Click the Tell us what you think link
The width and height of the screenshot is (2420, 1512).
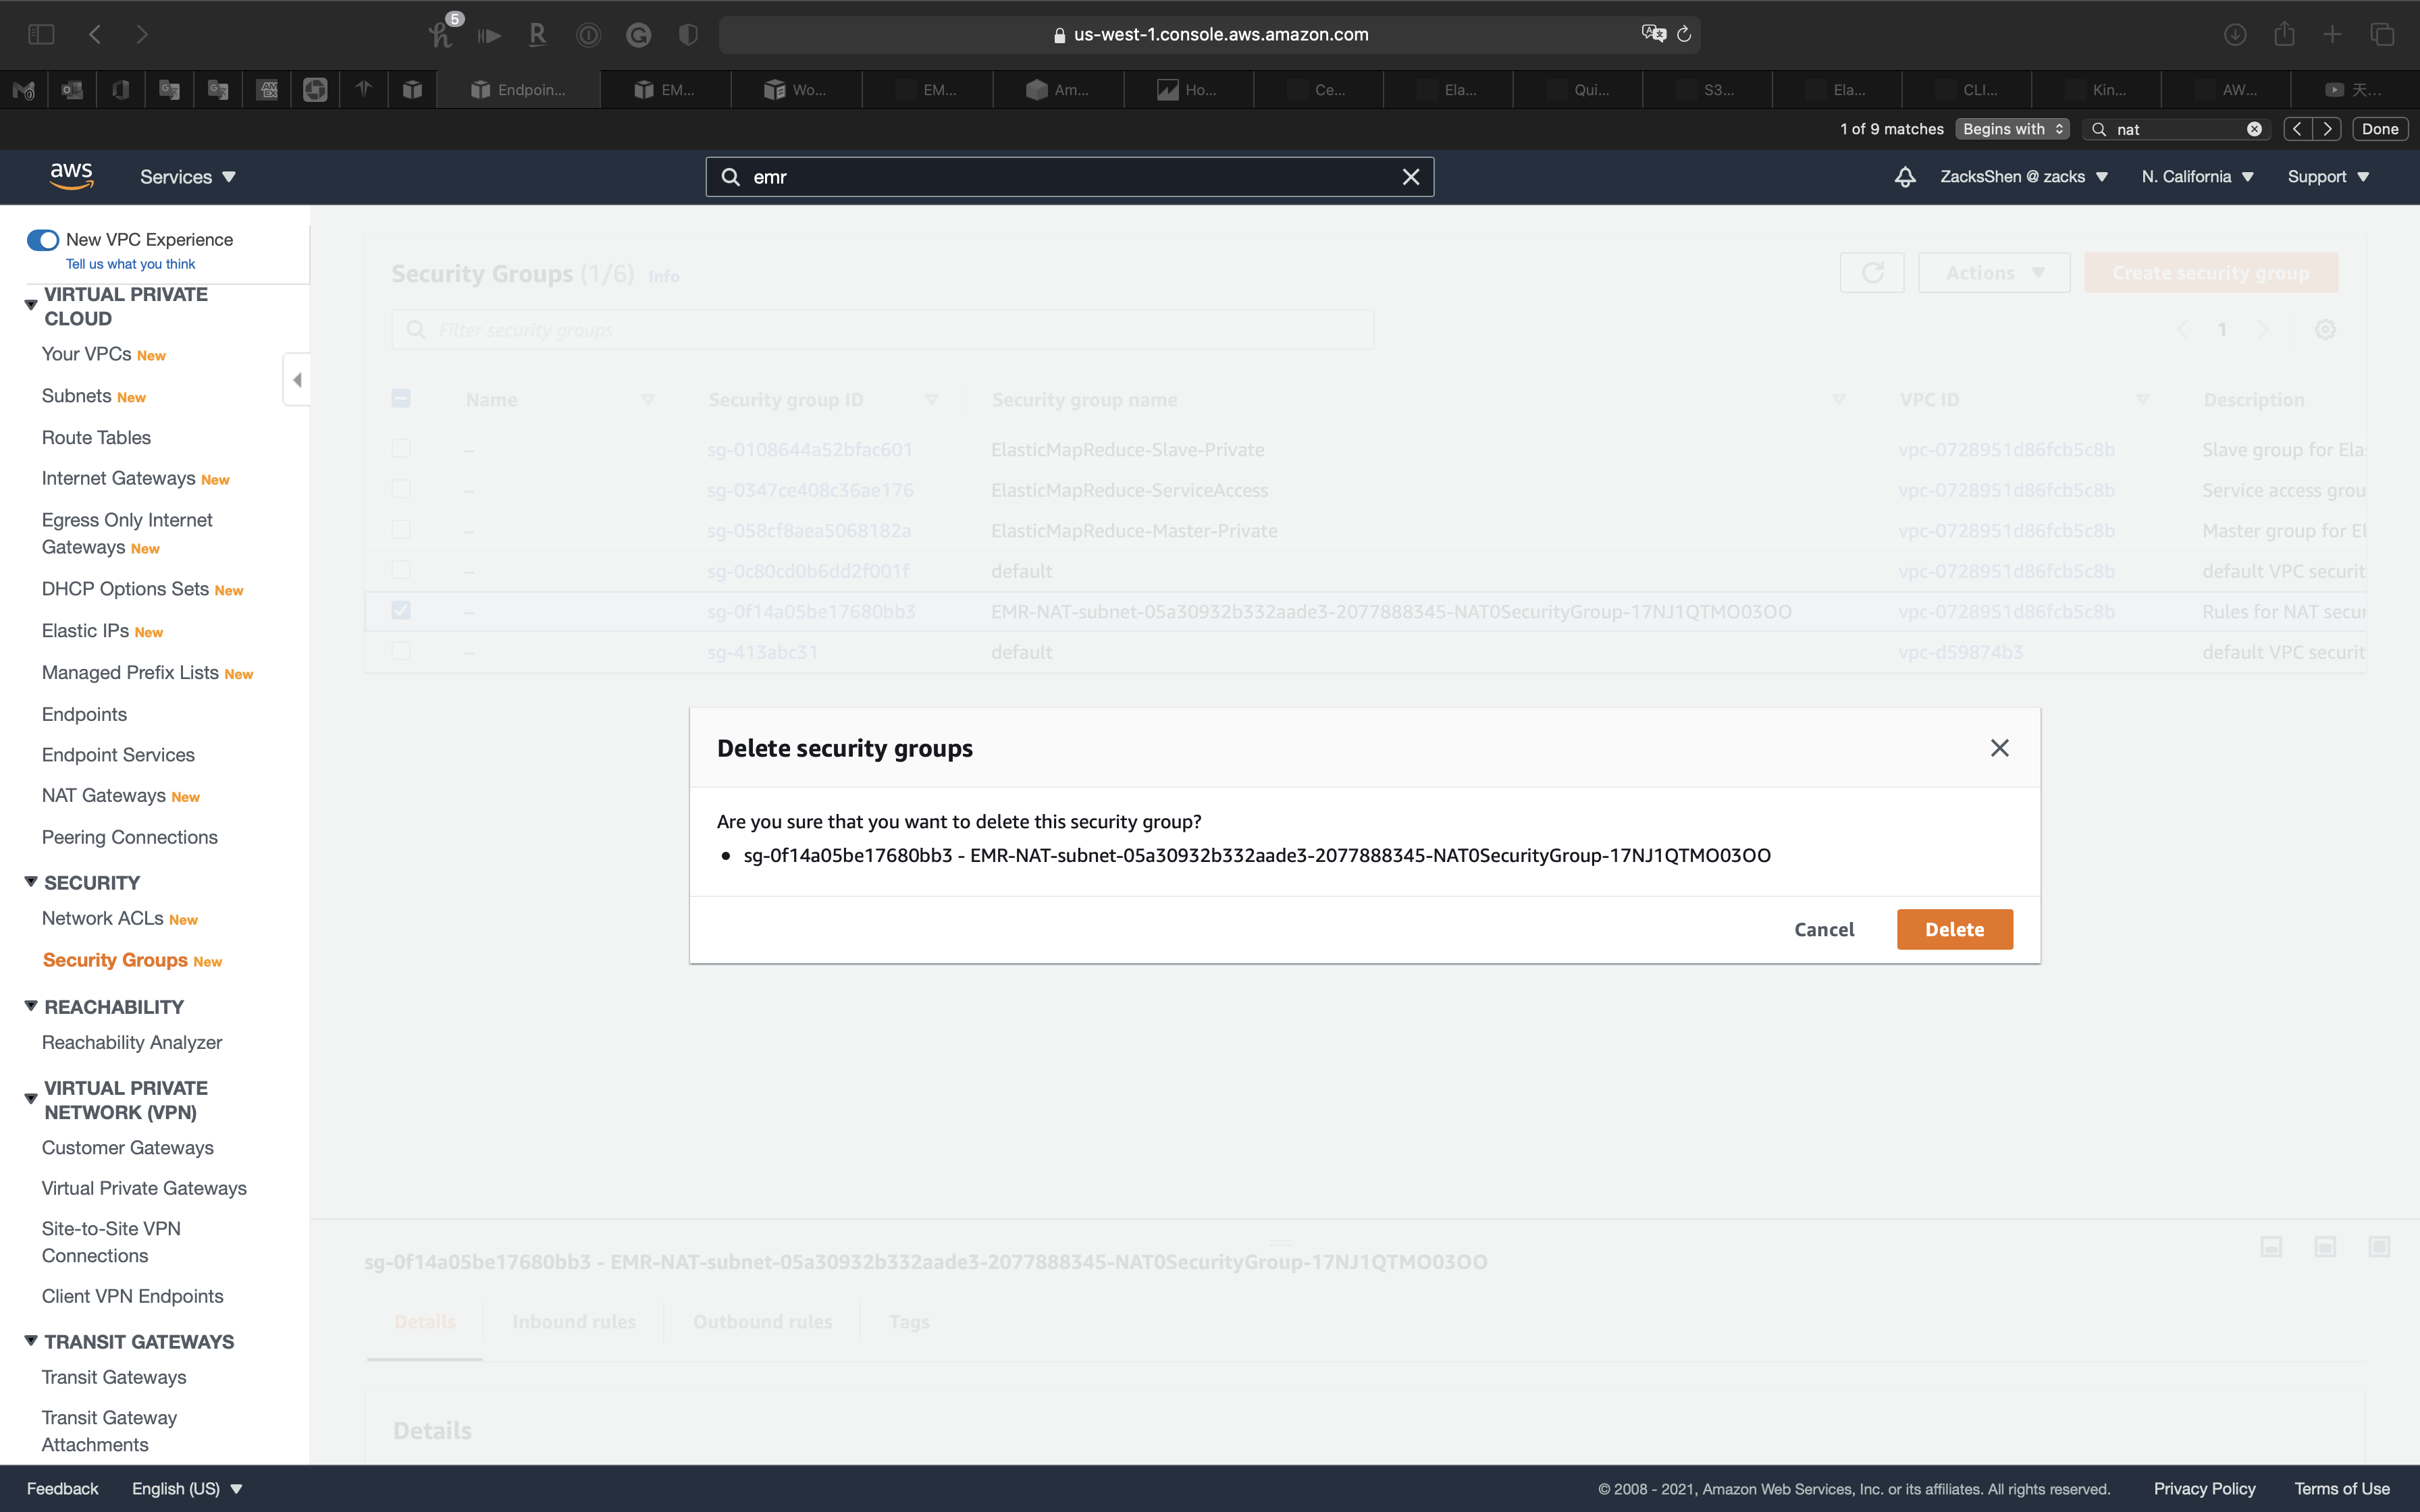(130, 264)
